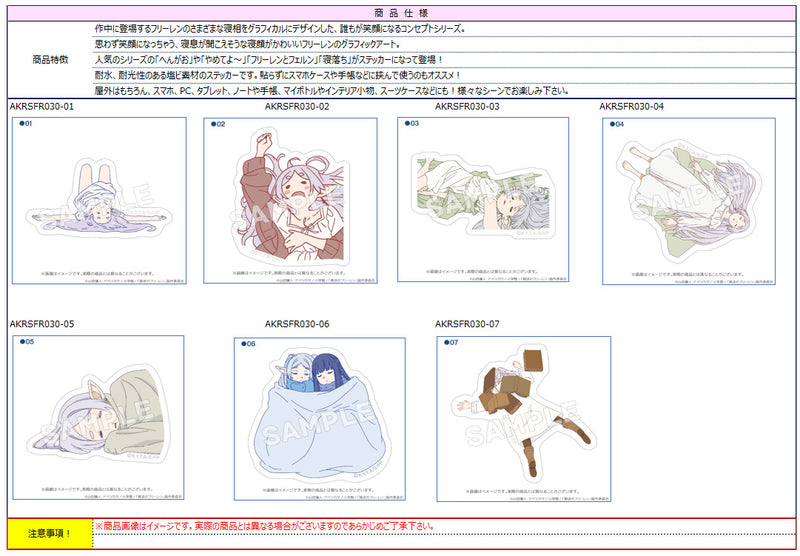Click the ●02 marker in the second card
Screen dimensions: 800x556
click(218, 124)
